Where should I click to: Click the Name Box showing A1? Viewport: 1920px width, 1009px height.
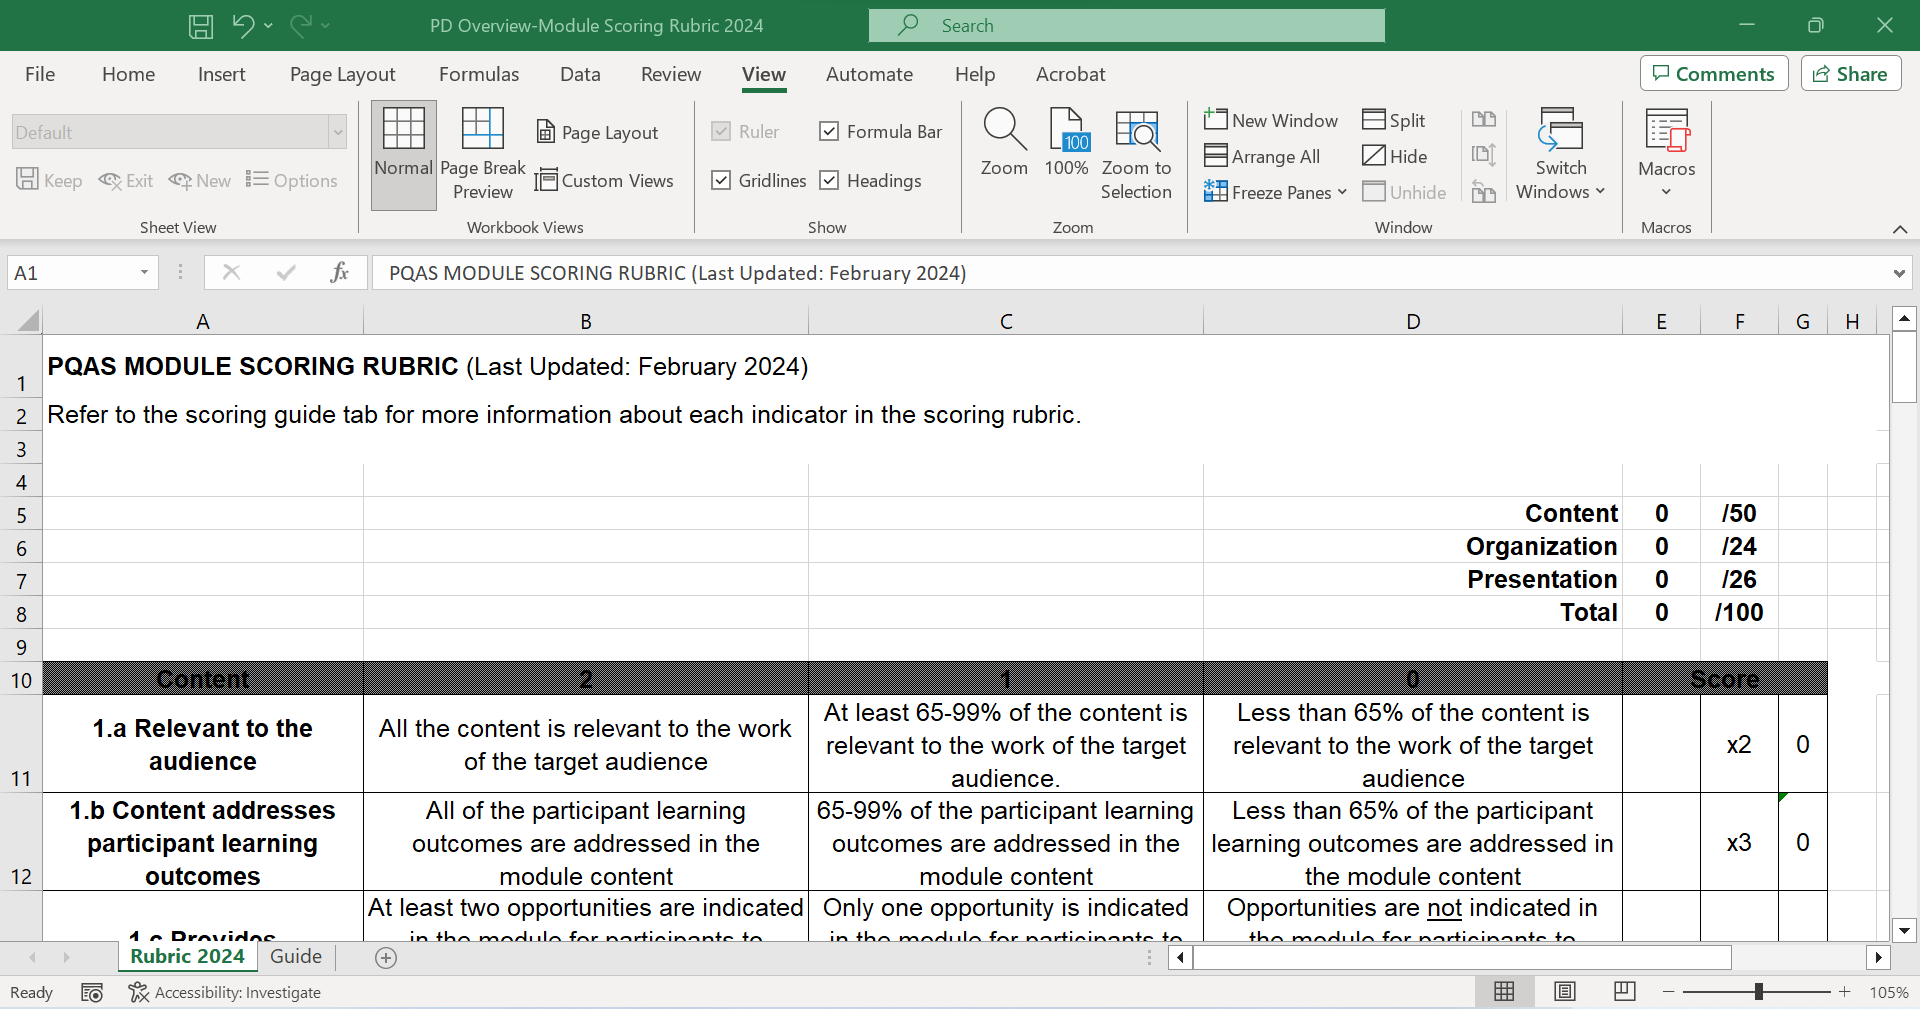click(x=72, y=272)
